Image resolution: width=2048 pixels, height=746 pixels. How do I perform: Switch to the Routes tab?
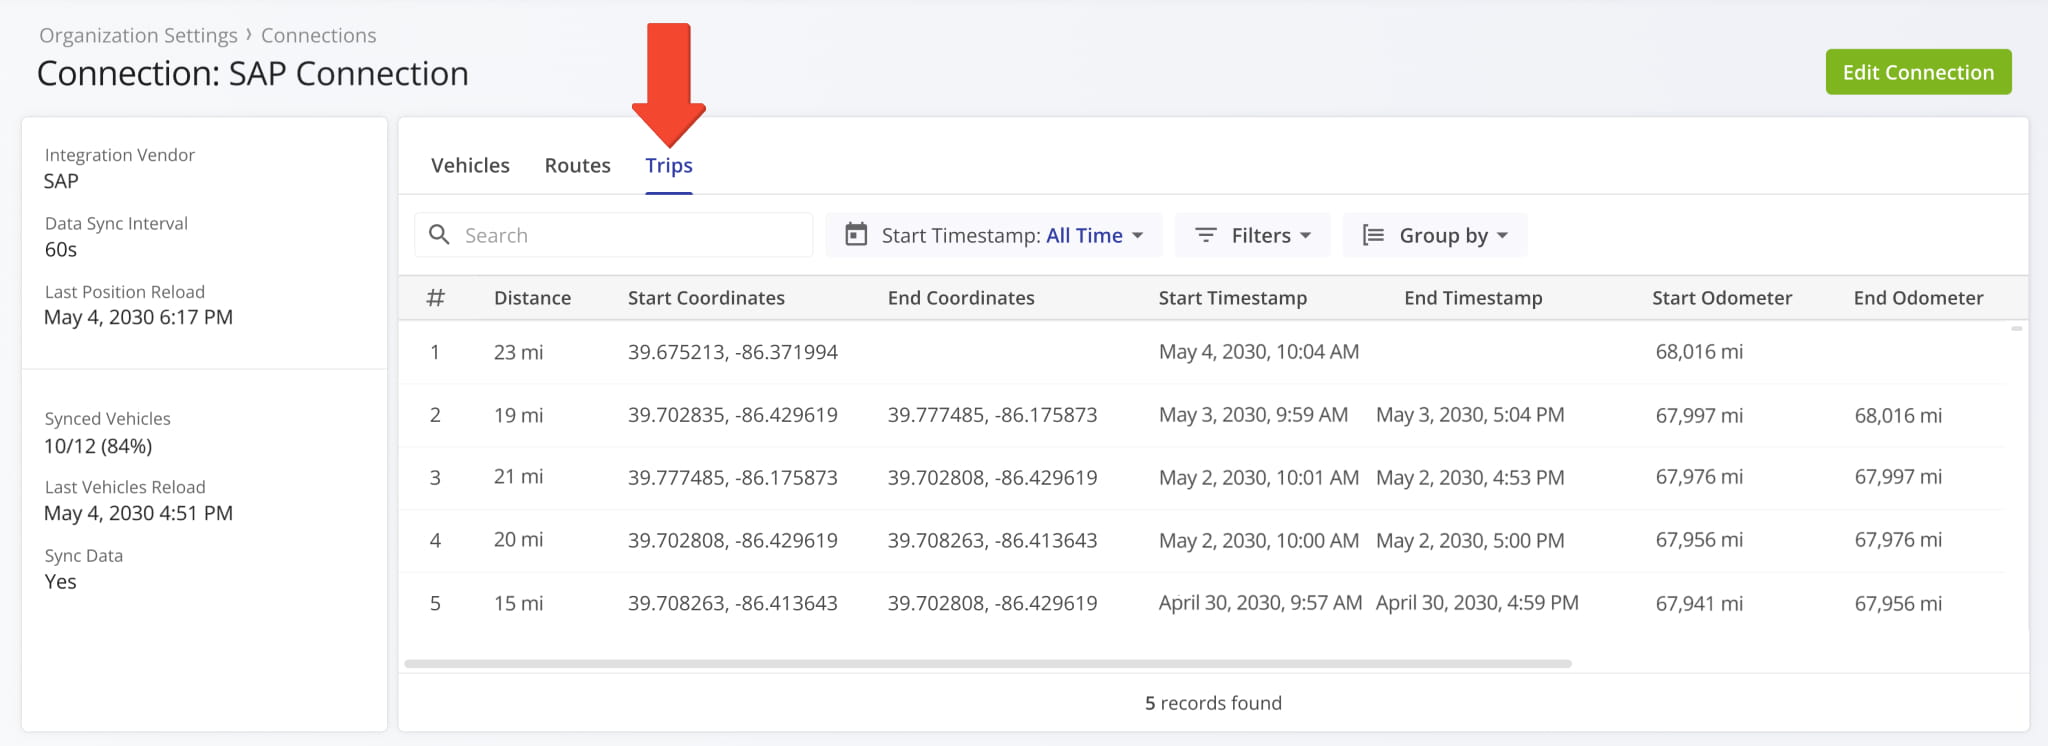point(577,165)
